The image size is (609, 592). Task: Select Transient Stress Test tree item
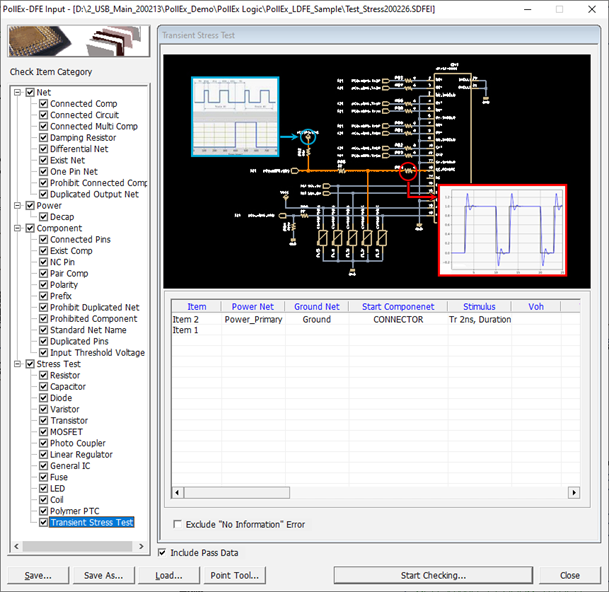click(x=91, y=522)
